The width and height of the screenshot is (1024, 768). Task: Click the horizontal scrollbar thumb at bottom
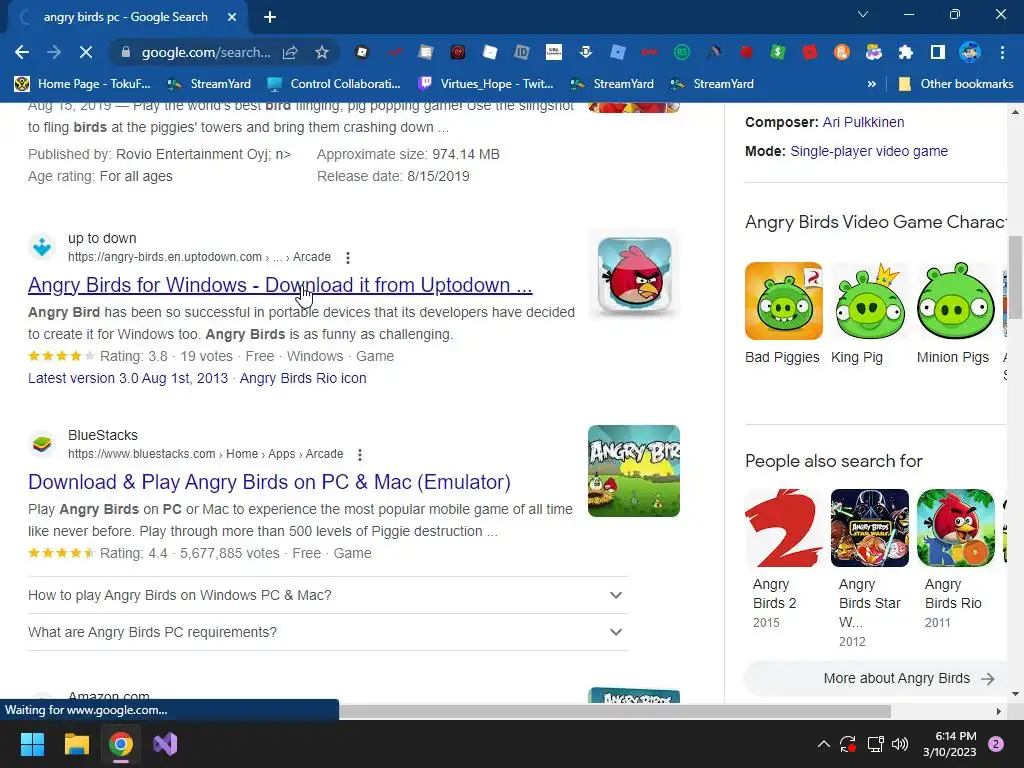click(615, 711)
